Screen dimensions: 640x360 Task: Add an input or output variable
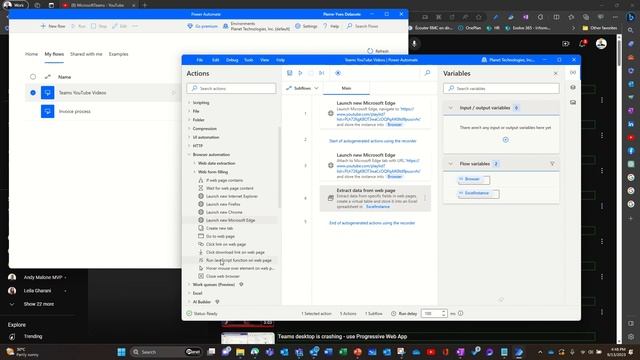[506, 140]
